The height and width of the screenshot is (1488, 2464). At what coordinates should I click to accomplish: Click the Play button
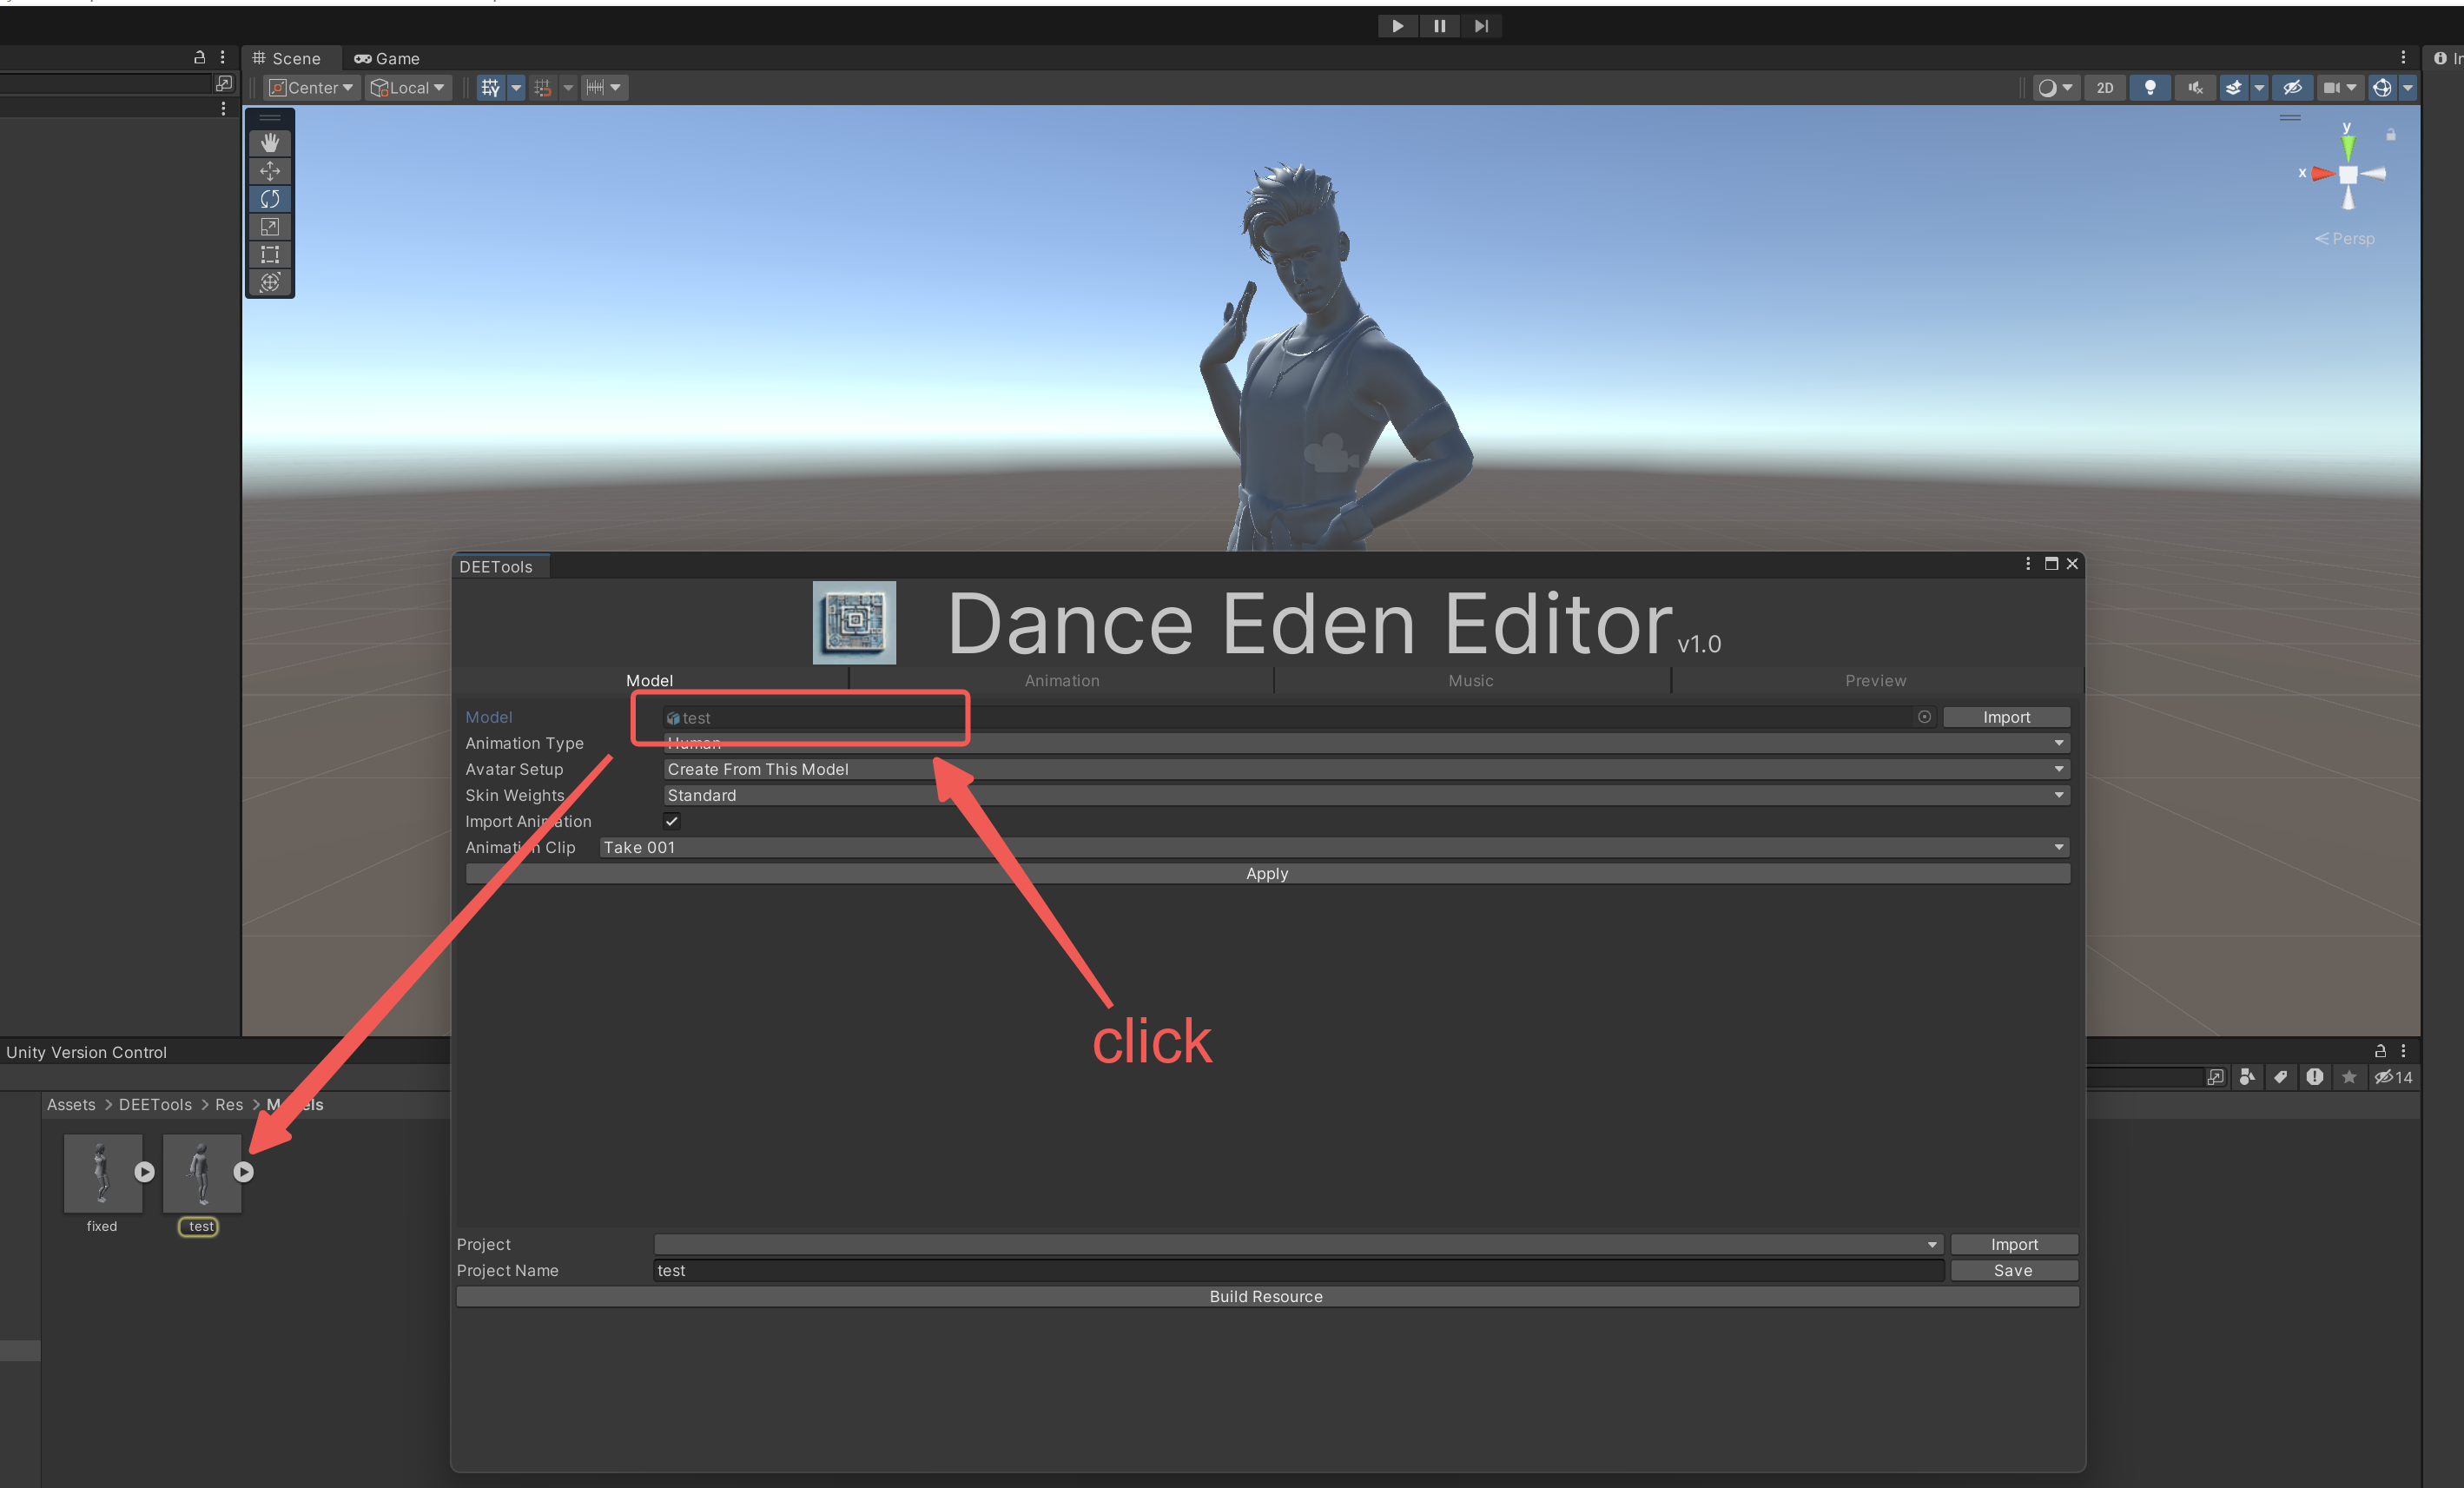click(x=1397, y=26)
